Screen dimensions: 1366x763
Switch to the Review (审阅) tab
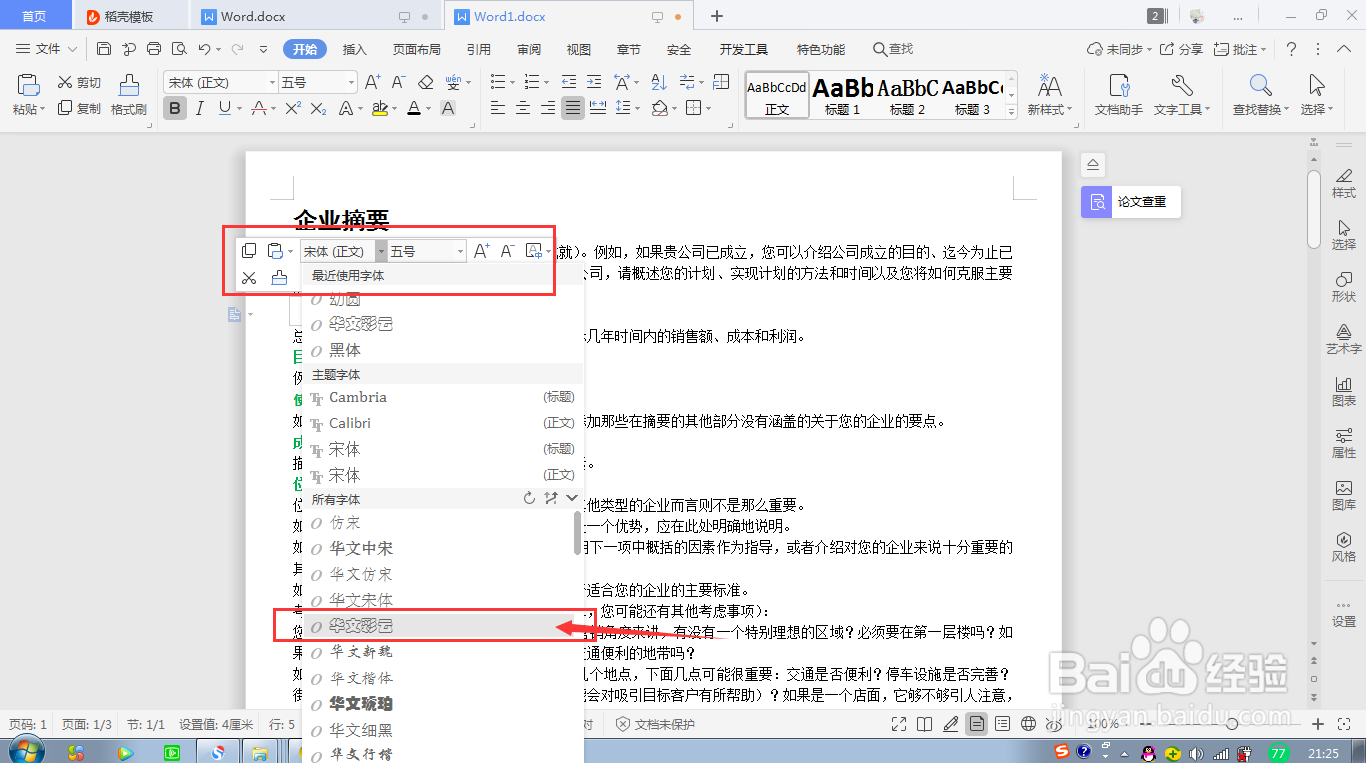tap(529, 49)
